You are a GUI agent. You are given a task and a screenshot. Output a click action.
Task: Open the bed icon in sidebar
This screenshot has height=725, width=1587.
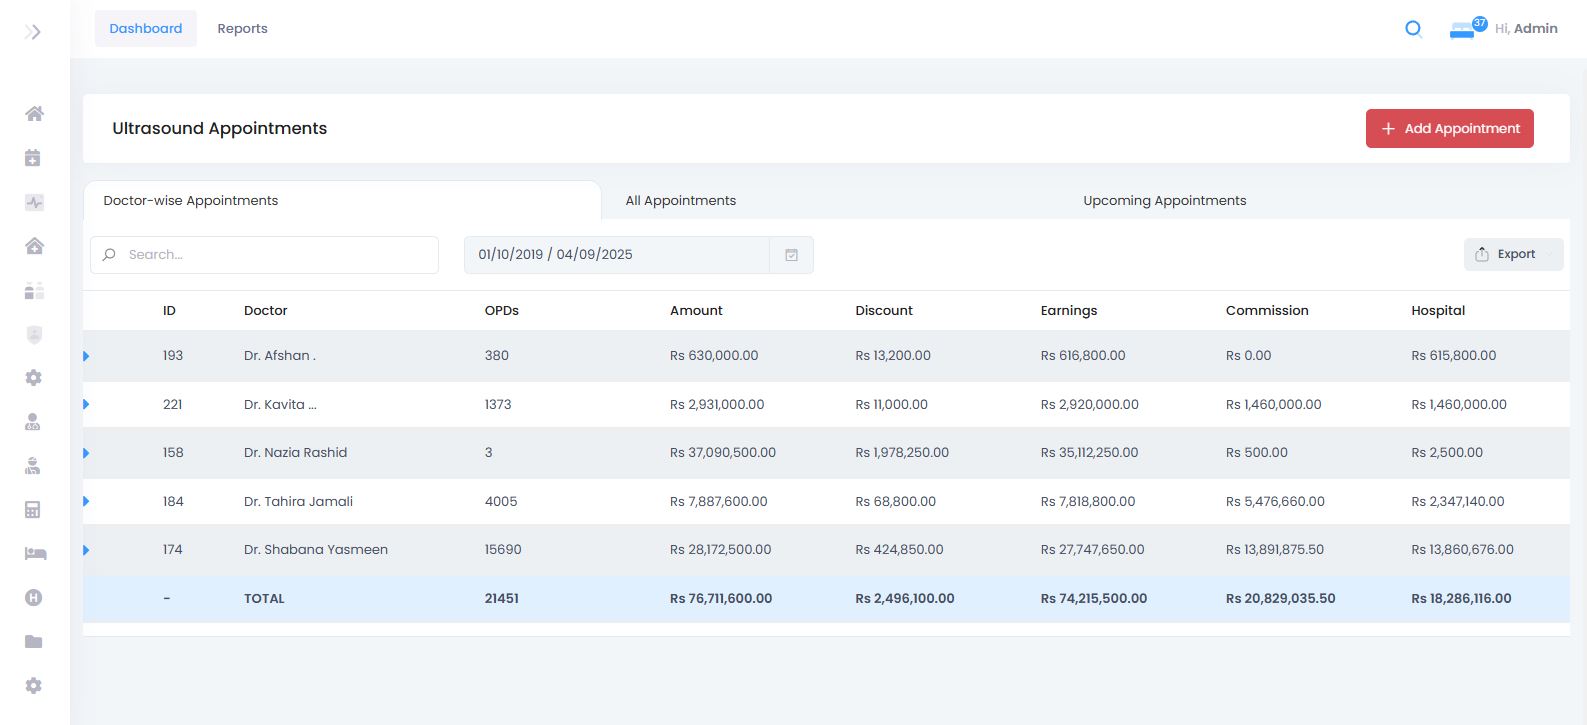click(35, 553)
